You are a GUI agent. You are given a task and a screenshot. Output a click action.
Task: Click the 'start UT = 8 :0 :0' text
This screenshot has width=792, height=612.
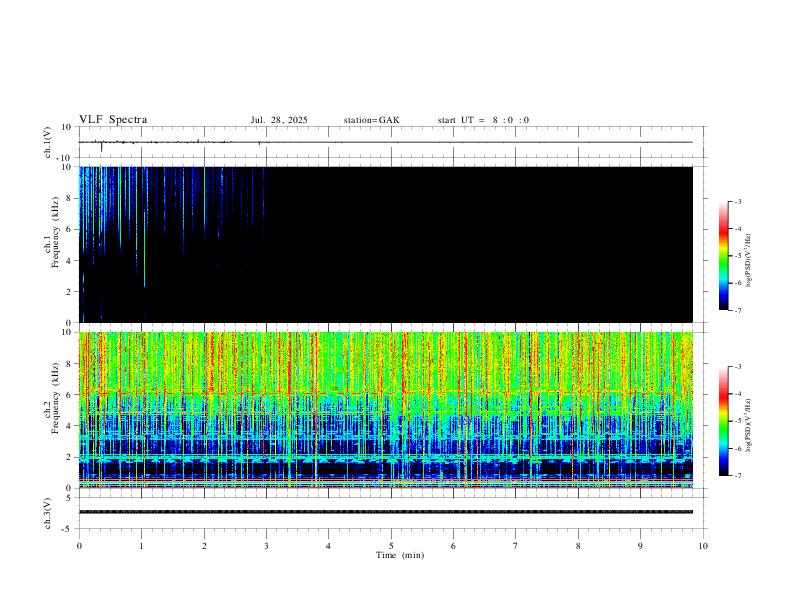483,120
